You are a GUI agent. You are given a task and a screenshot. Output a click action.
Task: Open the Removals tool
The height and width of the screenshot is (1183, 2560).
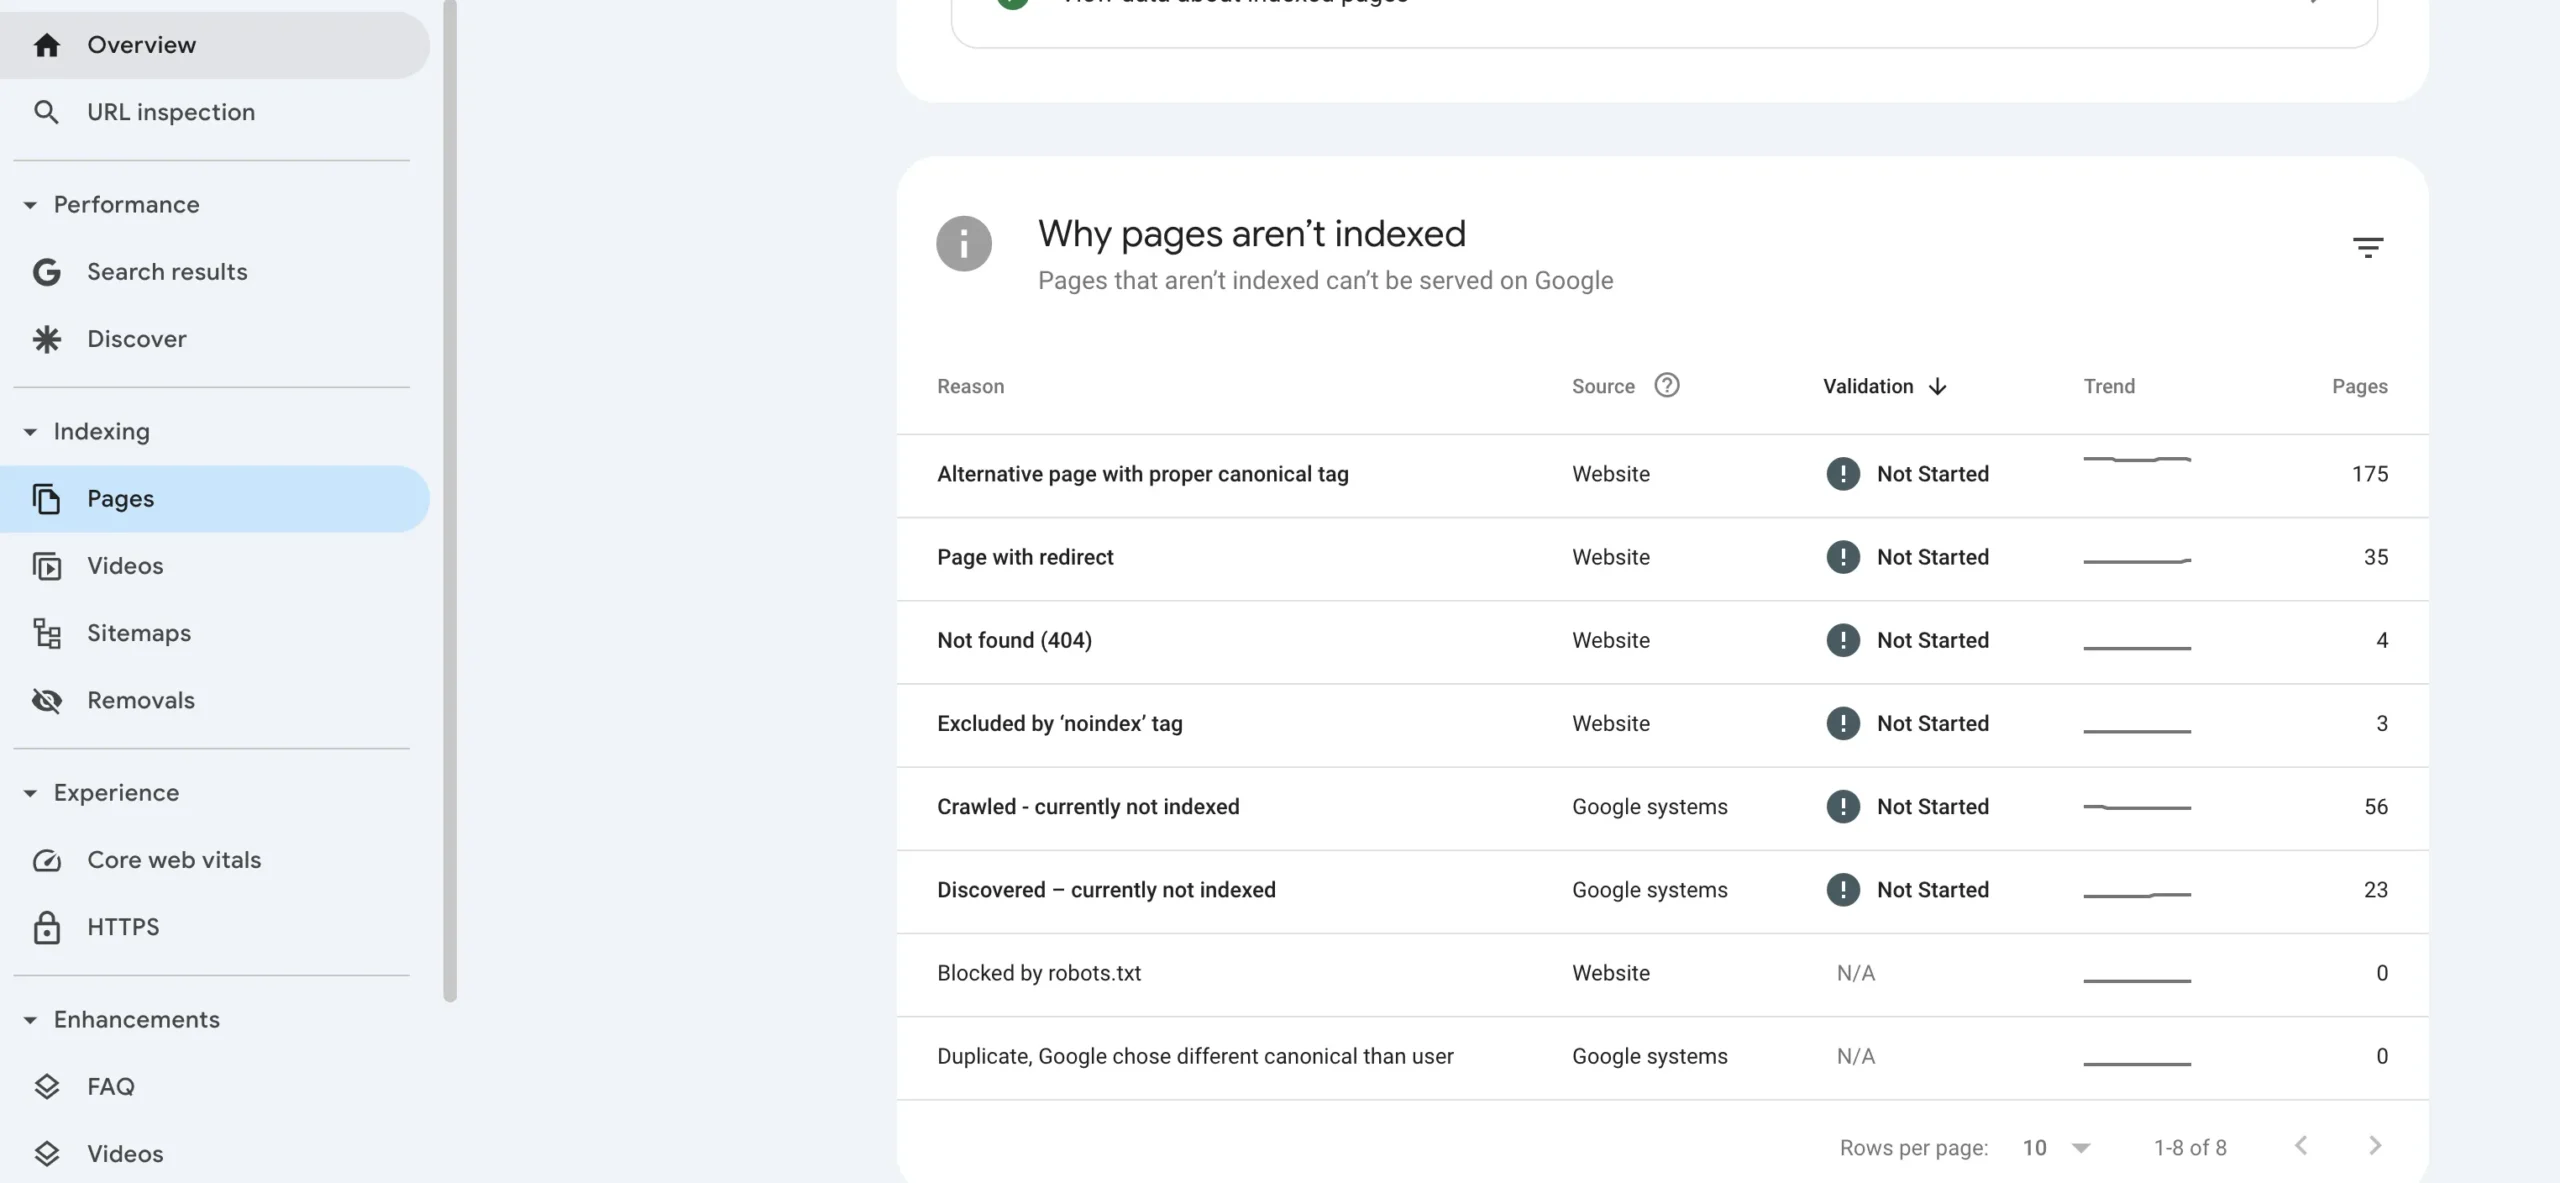pyautogui.click(x=215, y=700)
